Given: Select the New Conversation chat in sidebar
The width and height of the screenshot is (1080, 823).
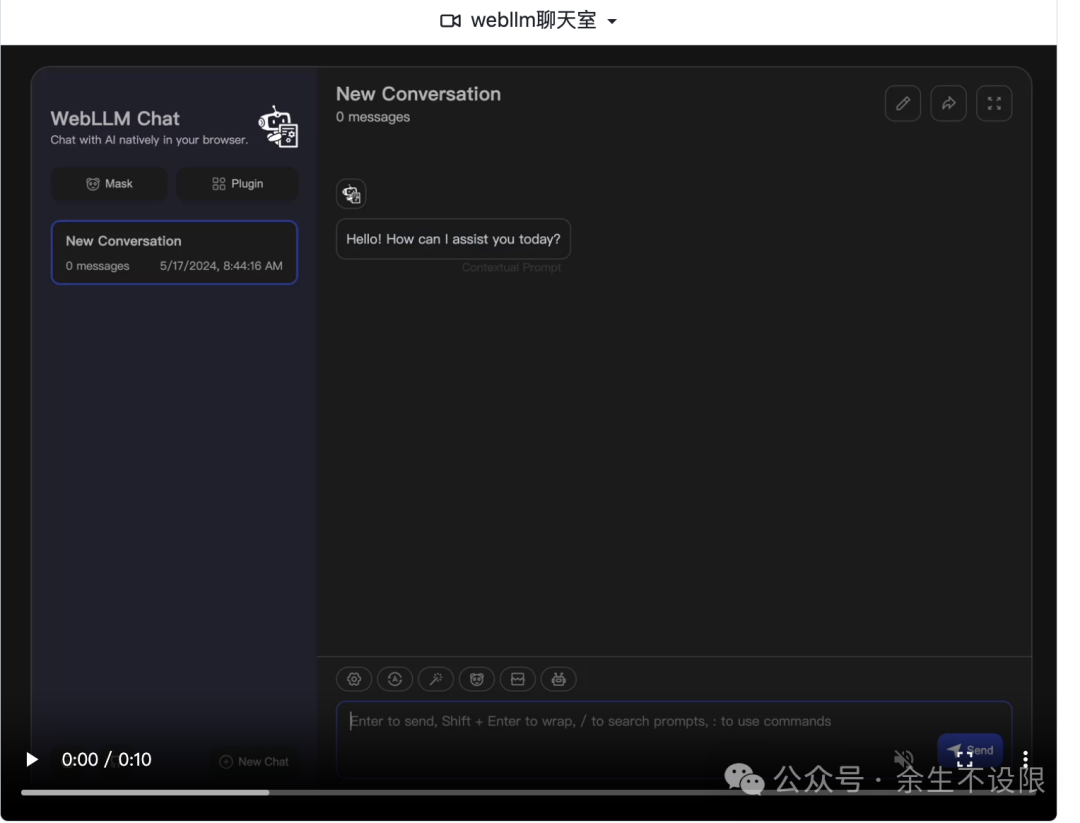Looking at the screenshot, I should point(174,252).
